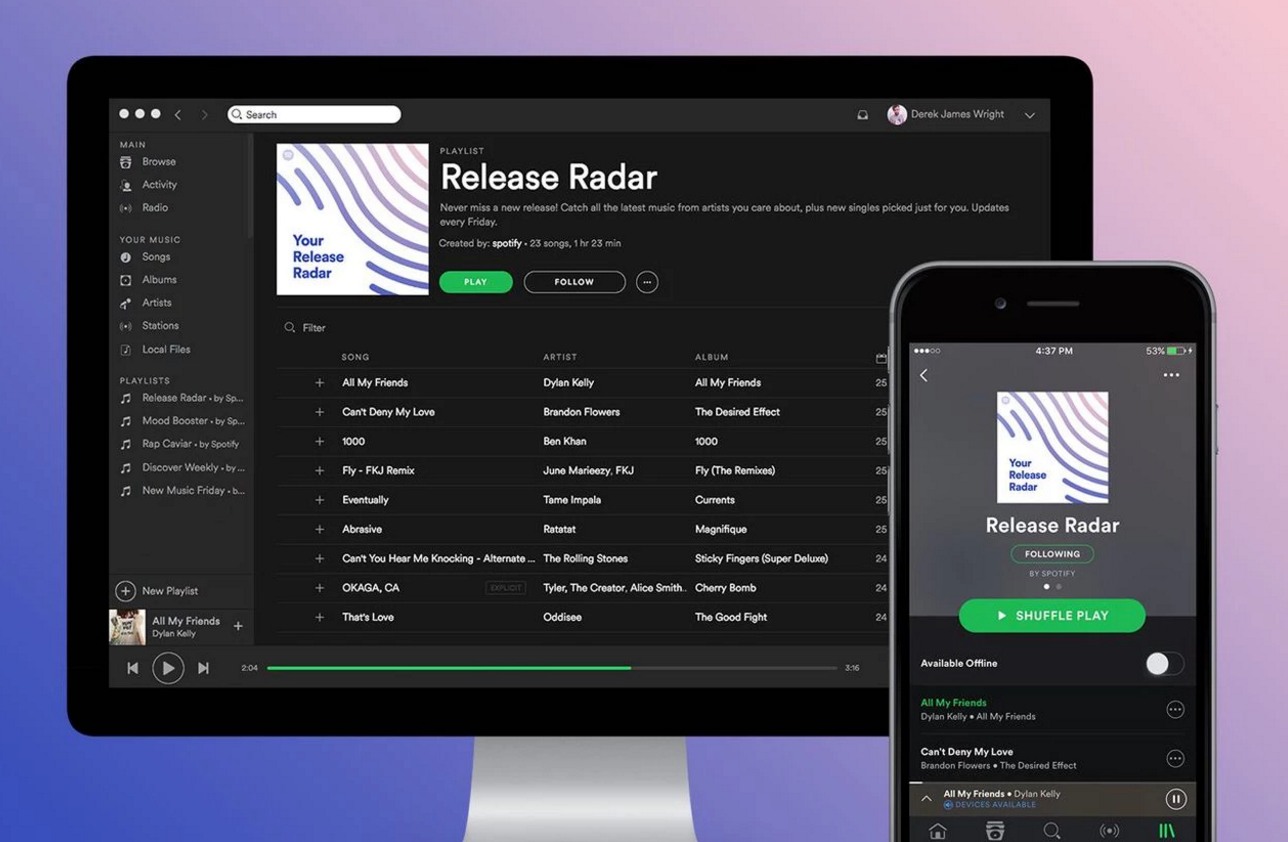Open the spotify creator link under the description
The image size is (1288, 842).
(507, 243)
